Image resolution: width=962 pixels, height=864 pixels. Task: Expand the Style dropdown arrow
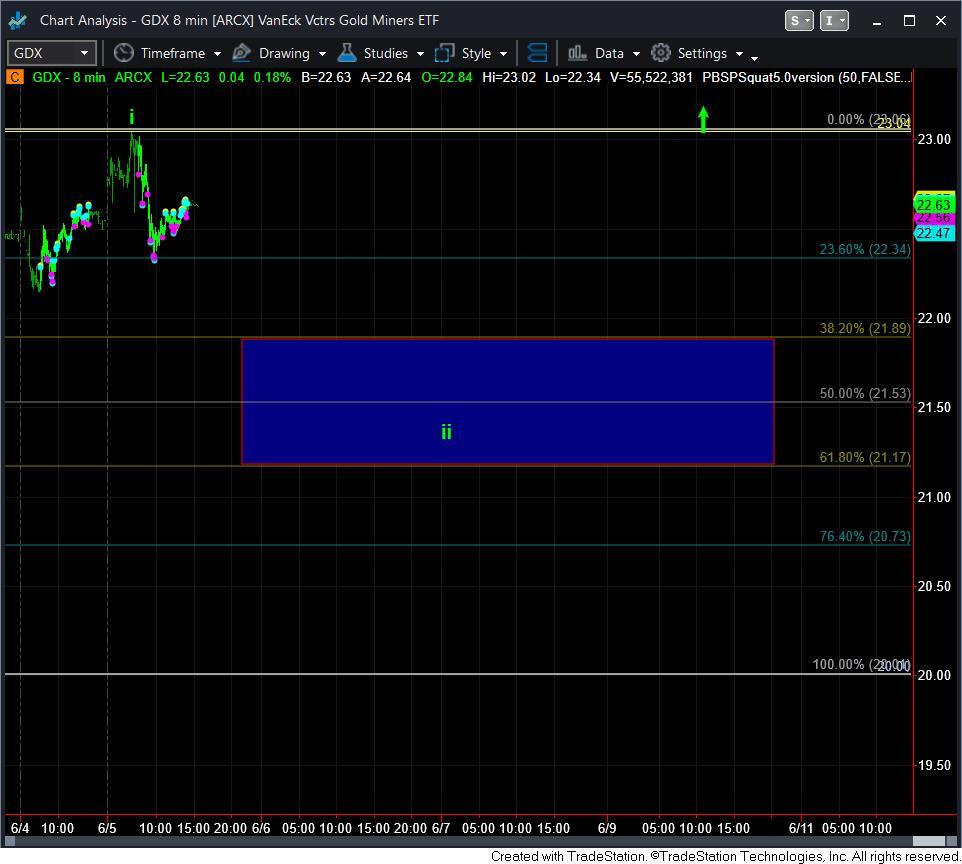[504, 54]
